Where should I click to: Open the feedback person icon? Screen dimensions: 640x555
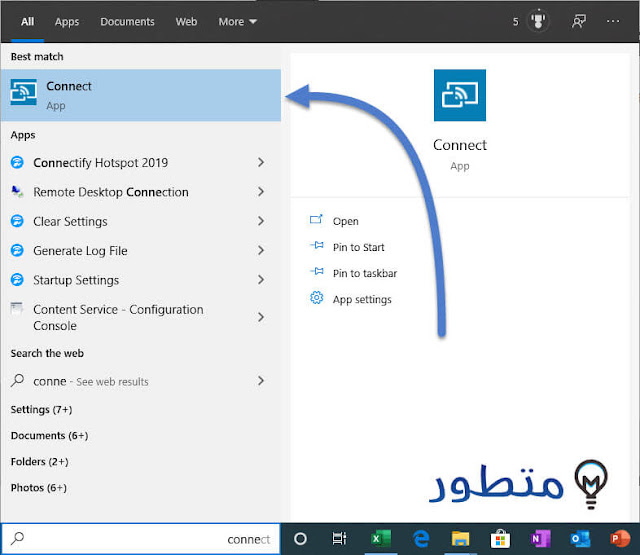click(x=578, y=21)
